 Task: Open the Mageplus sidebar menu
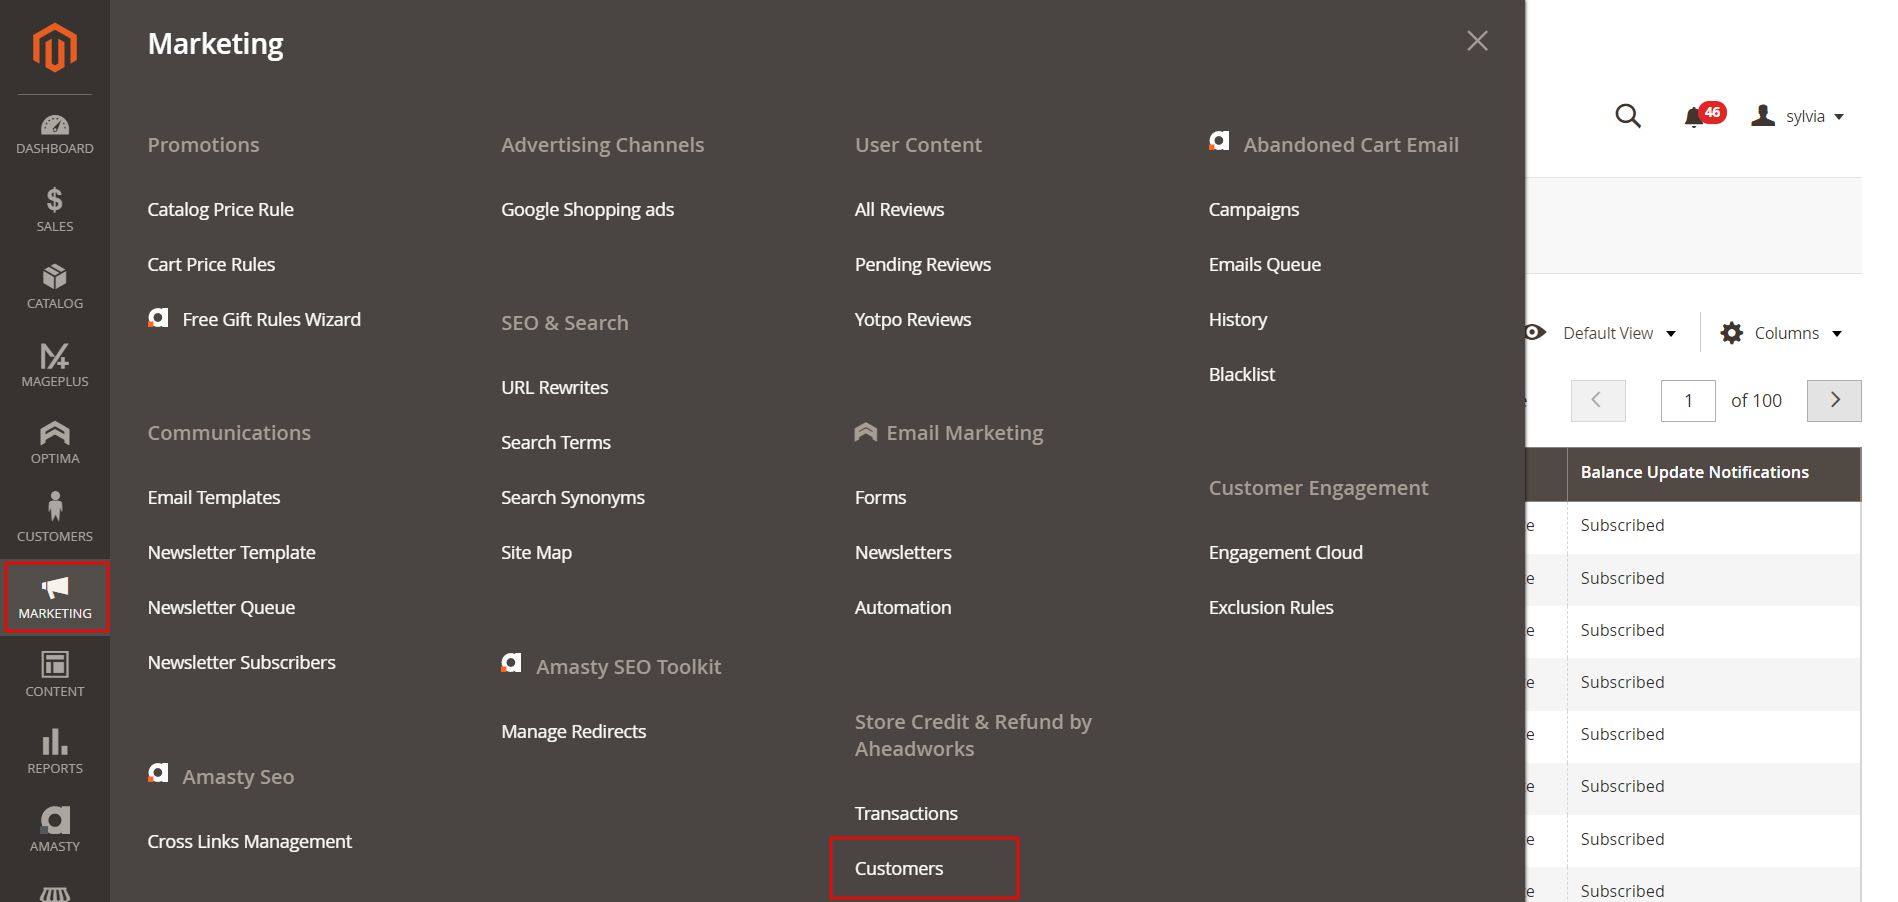pos(55,365)
